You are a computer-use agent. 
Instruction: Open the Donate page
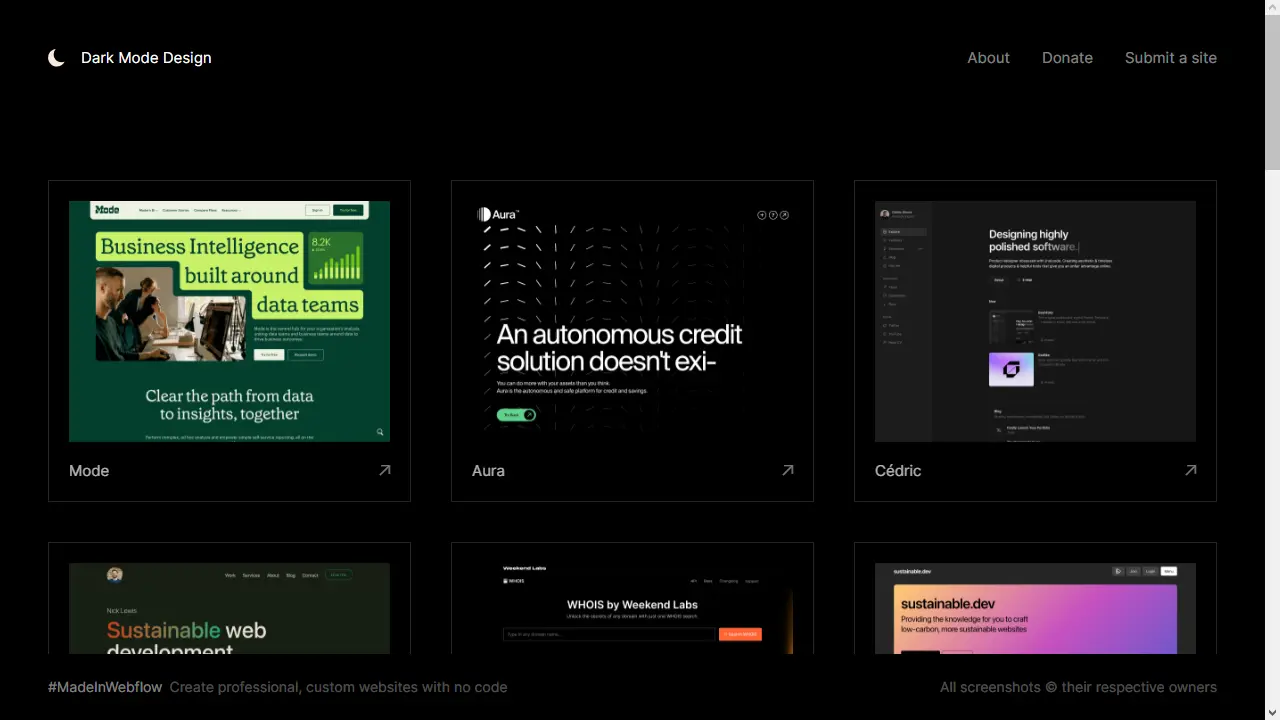[x=1067, y=57]
